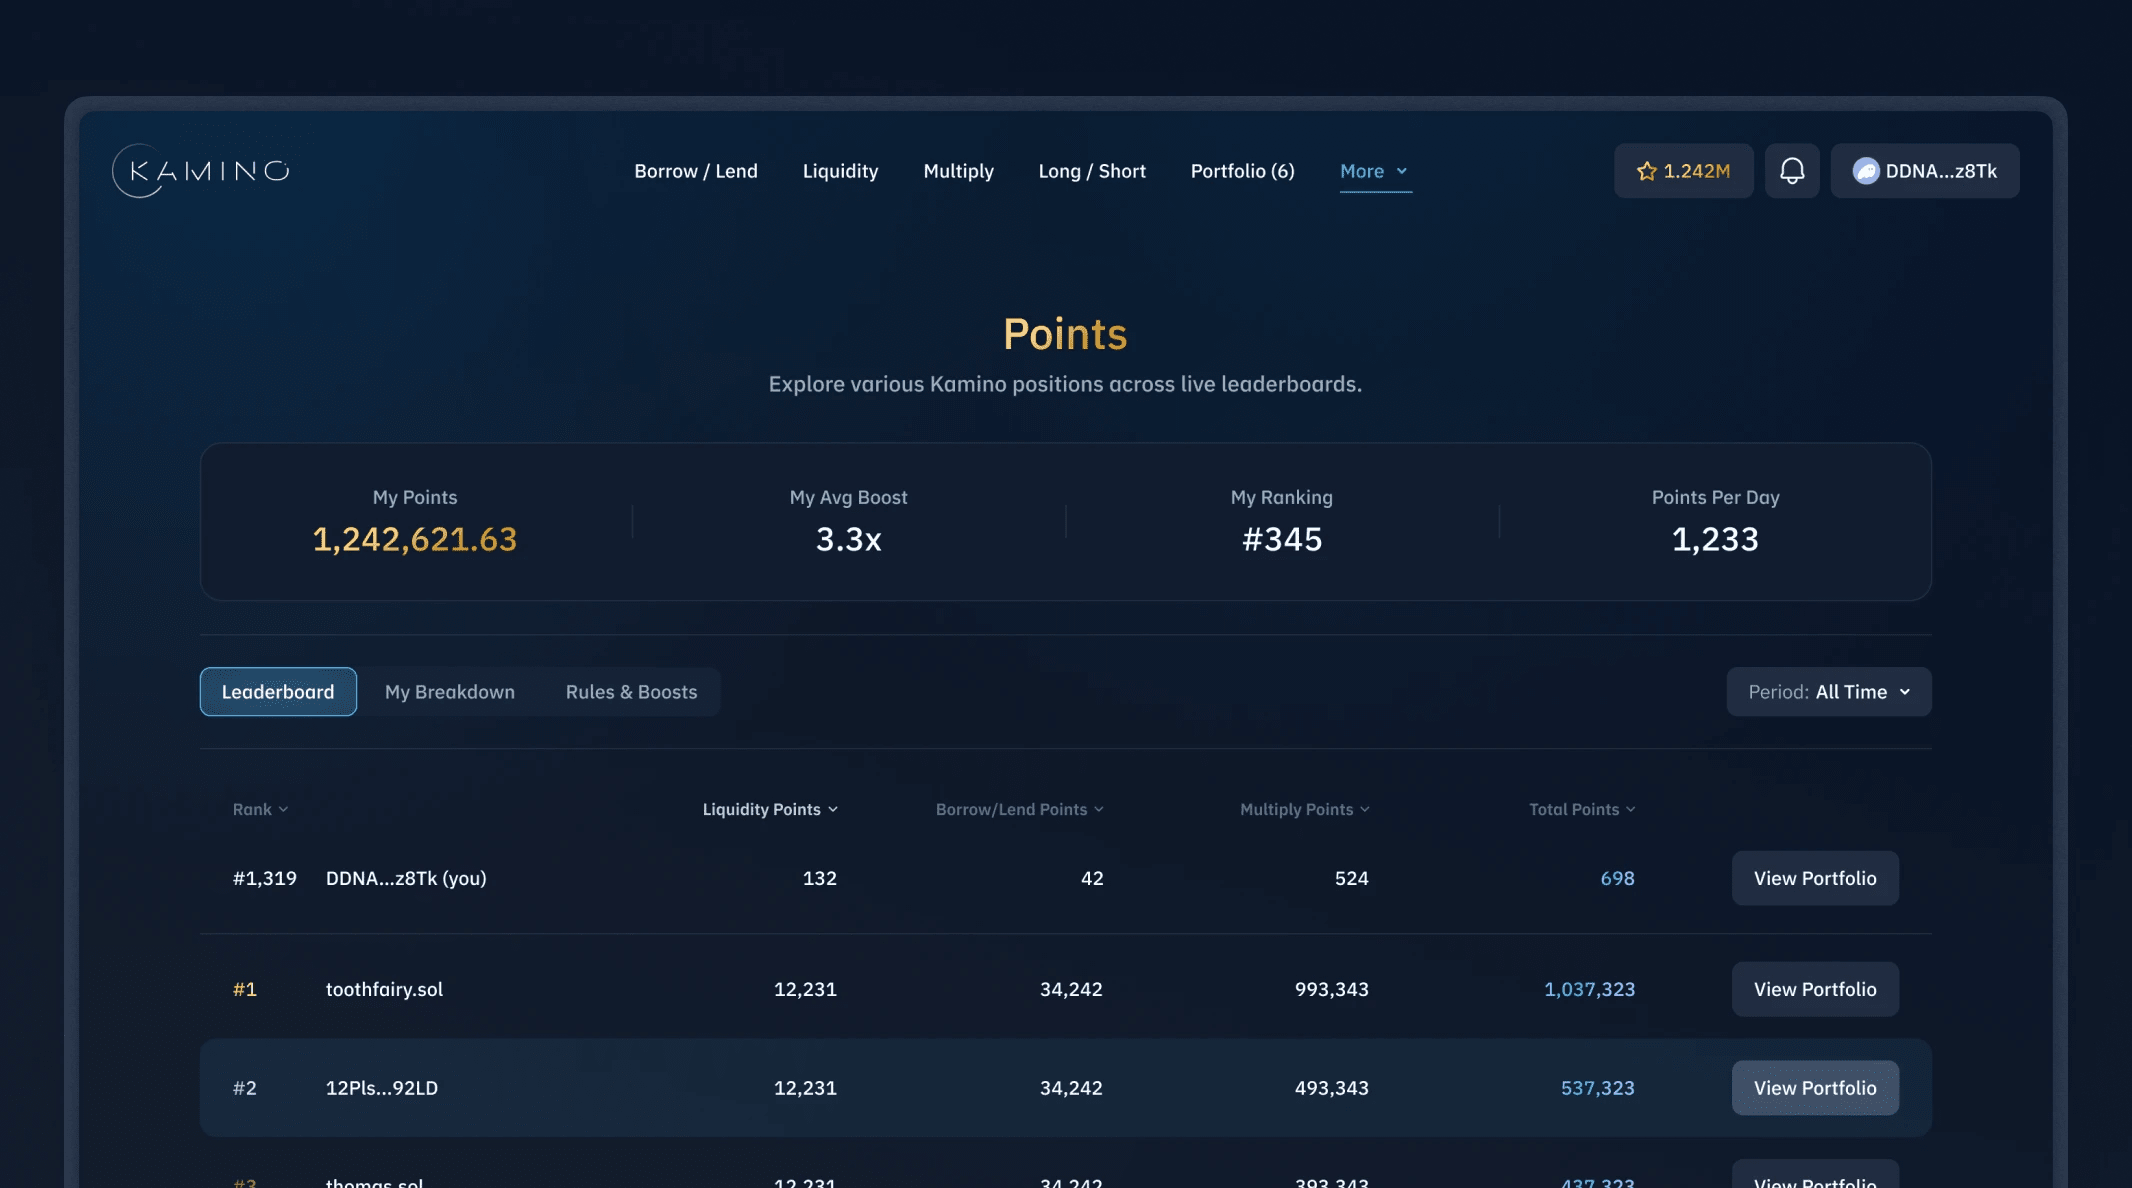The height and width of the screenshot is (1188, 2132).
Task: Navigate to Long / Short
Action: pyautogui.click(x=1092, y=171)
